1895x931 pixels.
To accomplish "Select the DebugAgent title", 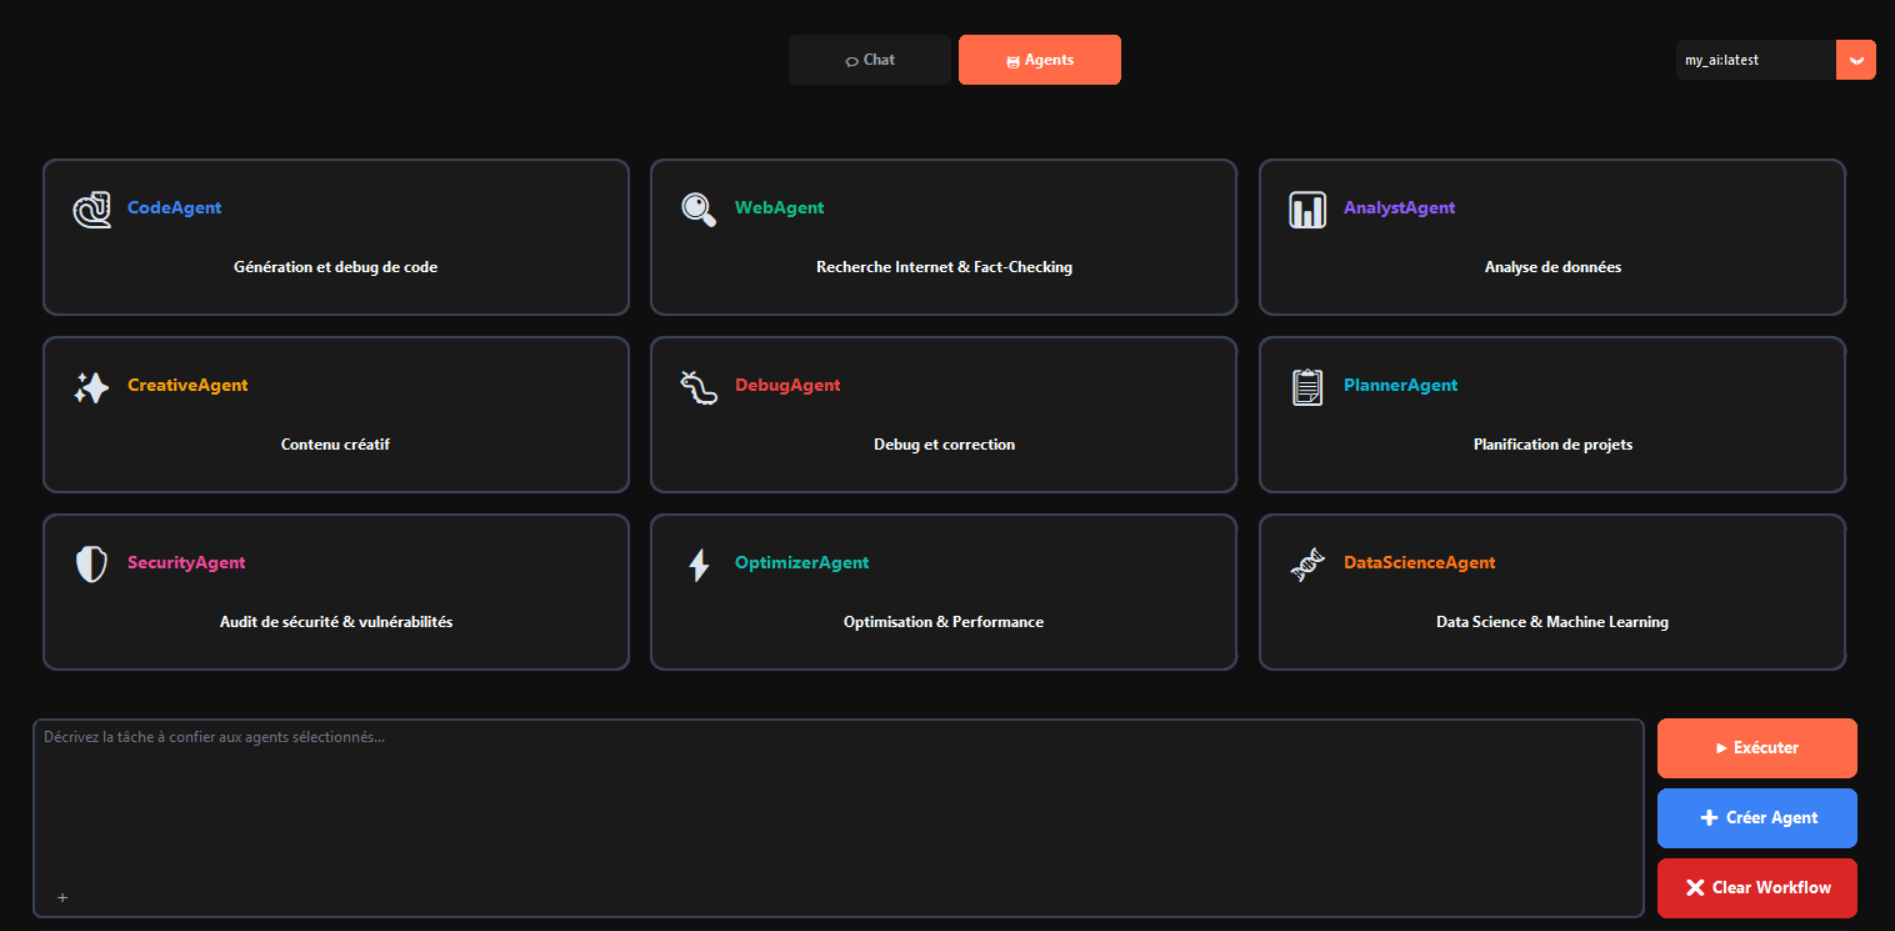I will pos(787,385).
